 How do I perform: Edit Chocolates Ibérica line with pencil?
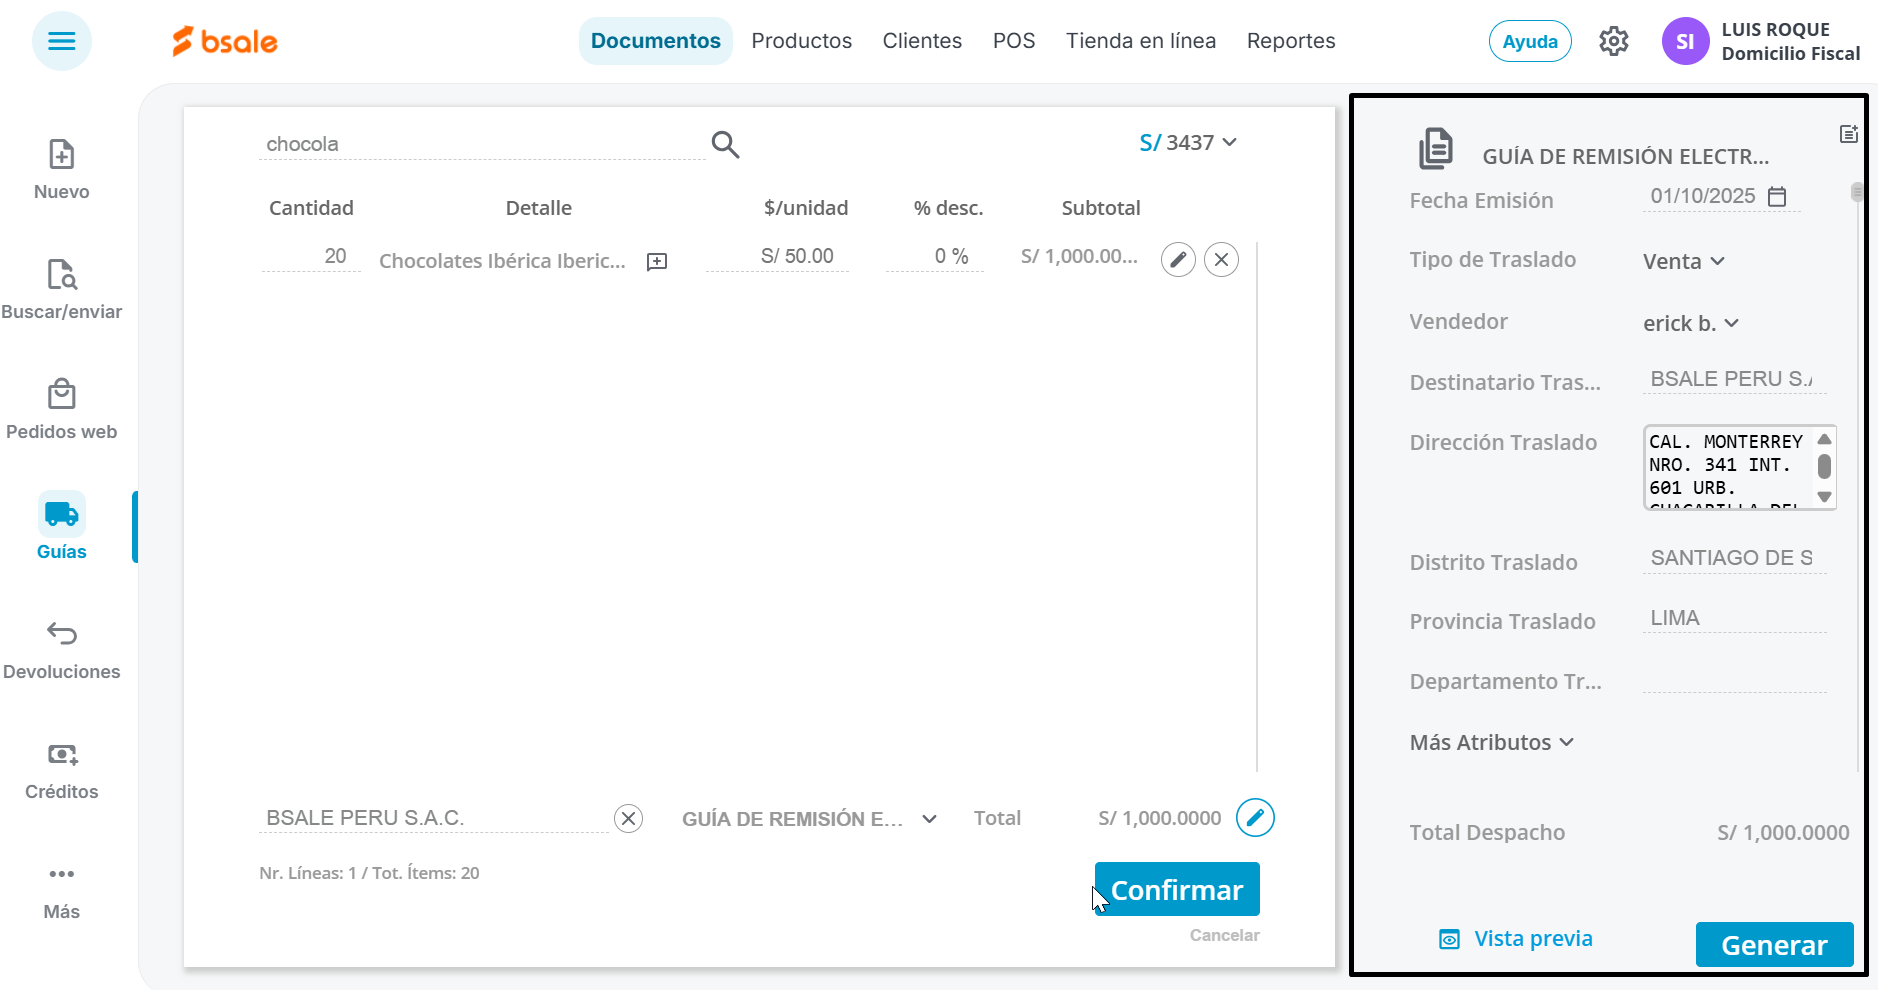(1178, 260)
